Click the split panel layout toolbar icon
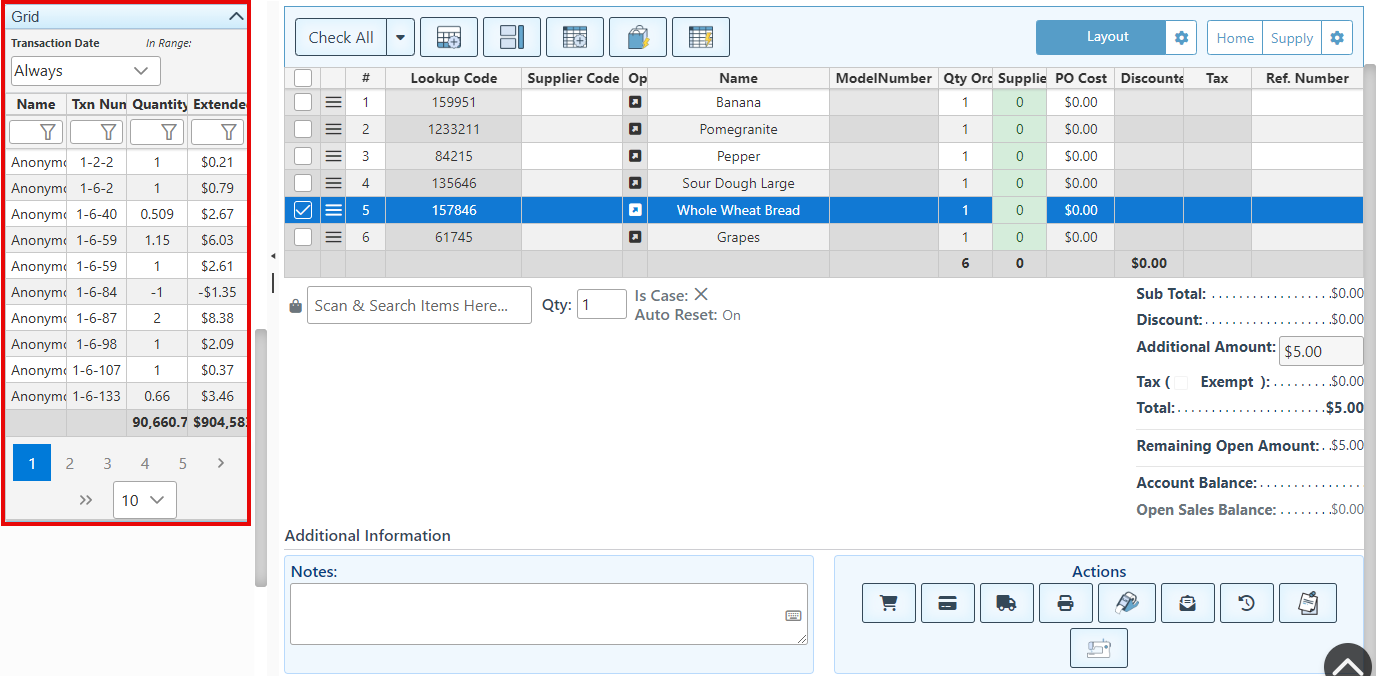 coord(511,38)
